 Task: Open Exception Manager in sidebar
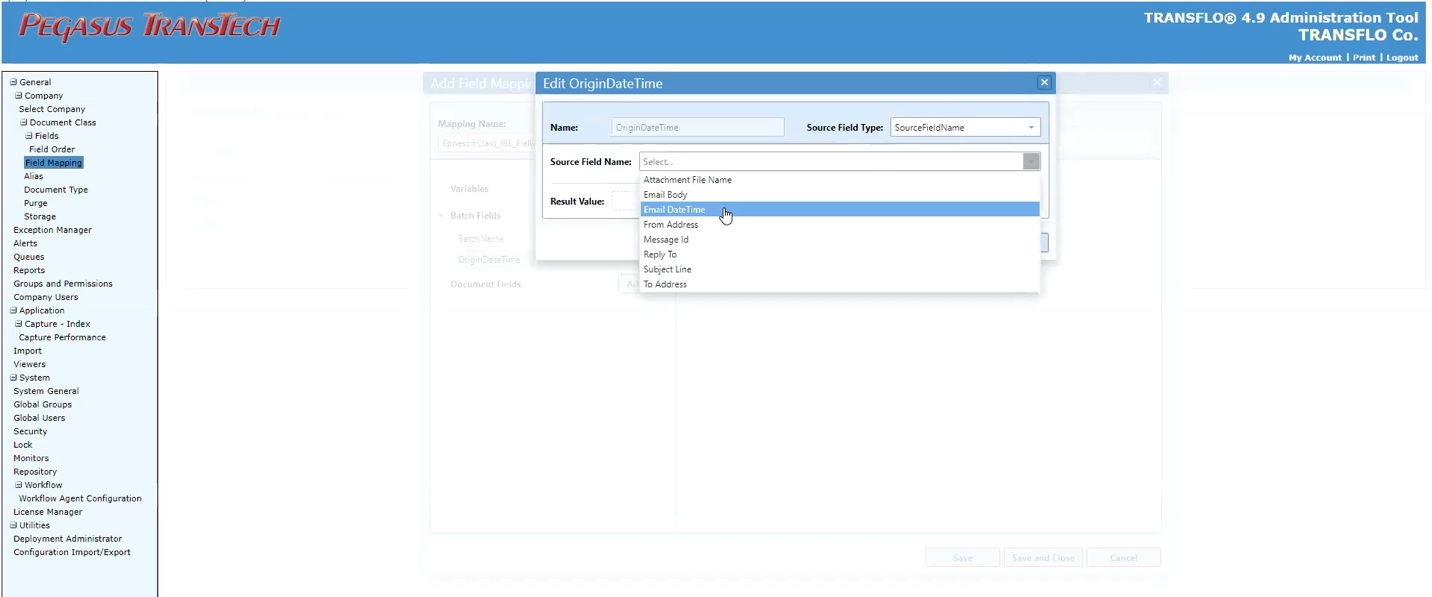[52, 230]
